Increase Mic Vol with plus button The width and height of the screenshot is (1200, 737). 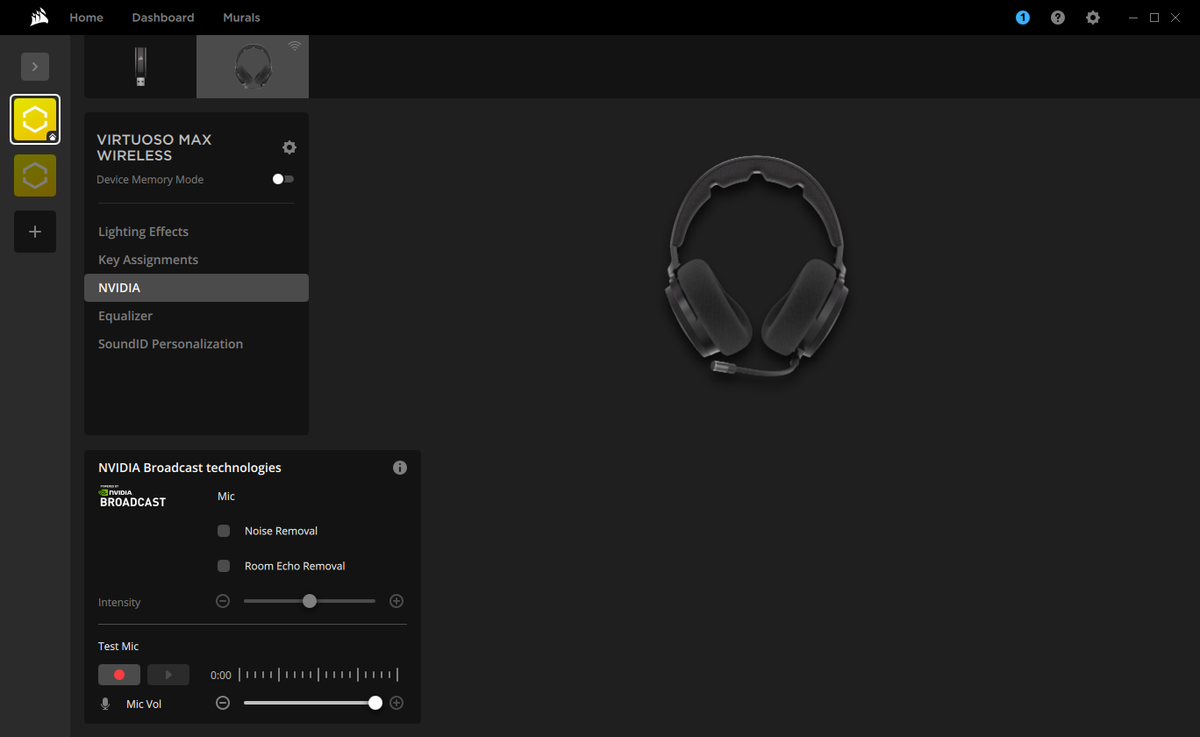click(396, 703)
